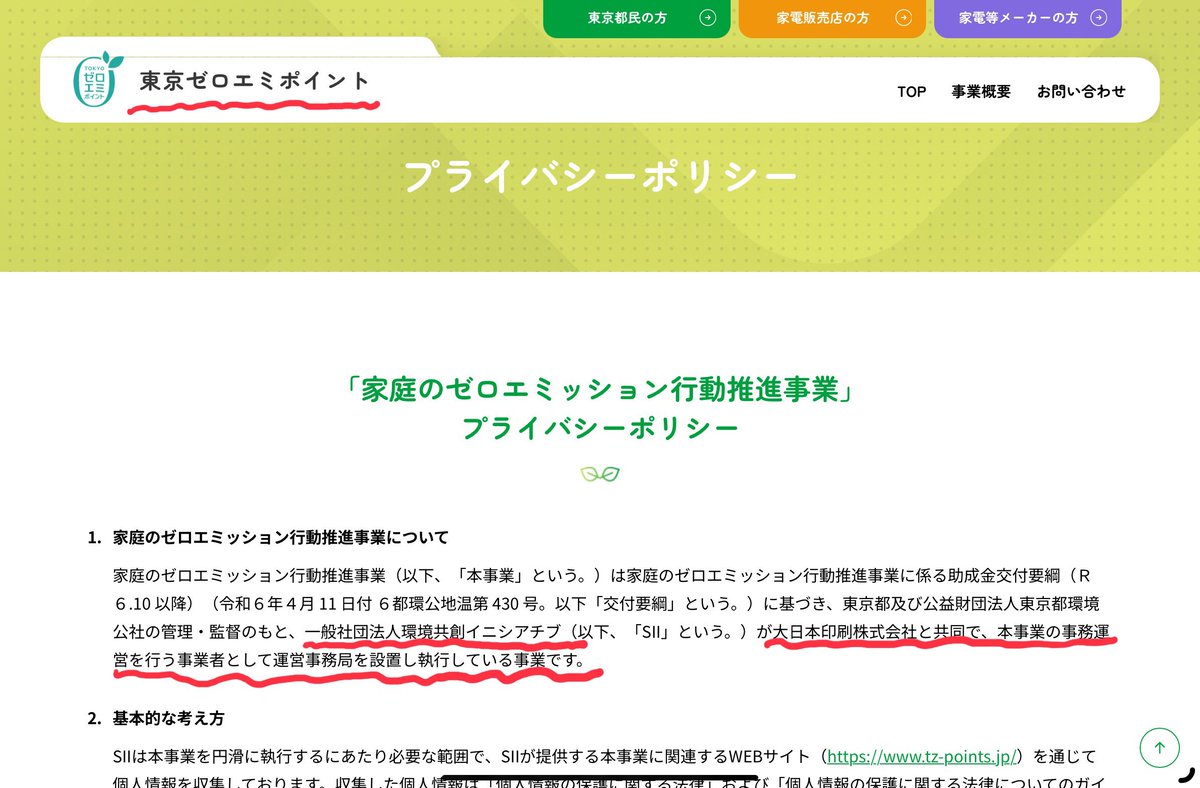The height and width of the screenshot is (788, 1200).
Task: Click the 「家庭のゼロエミッション行動推進事業」 green heading
Action: pos(600,389)
